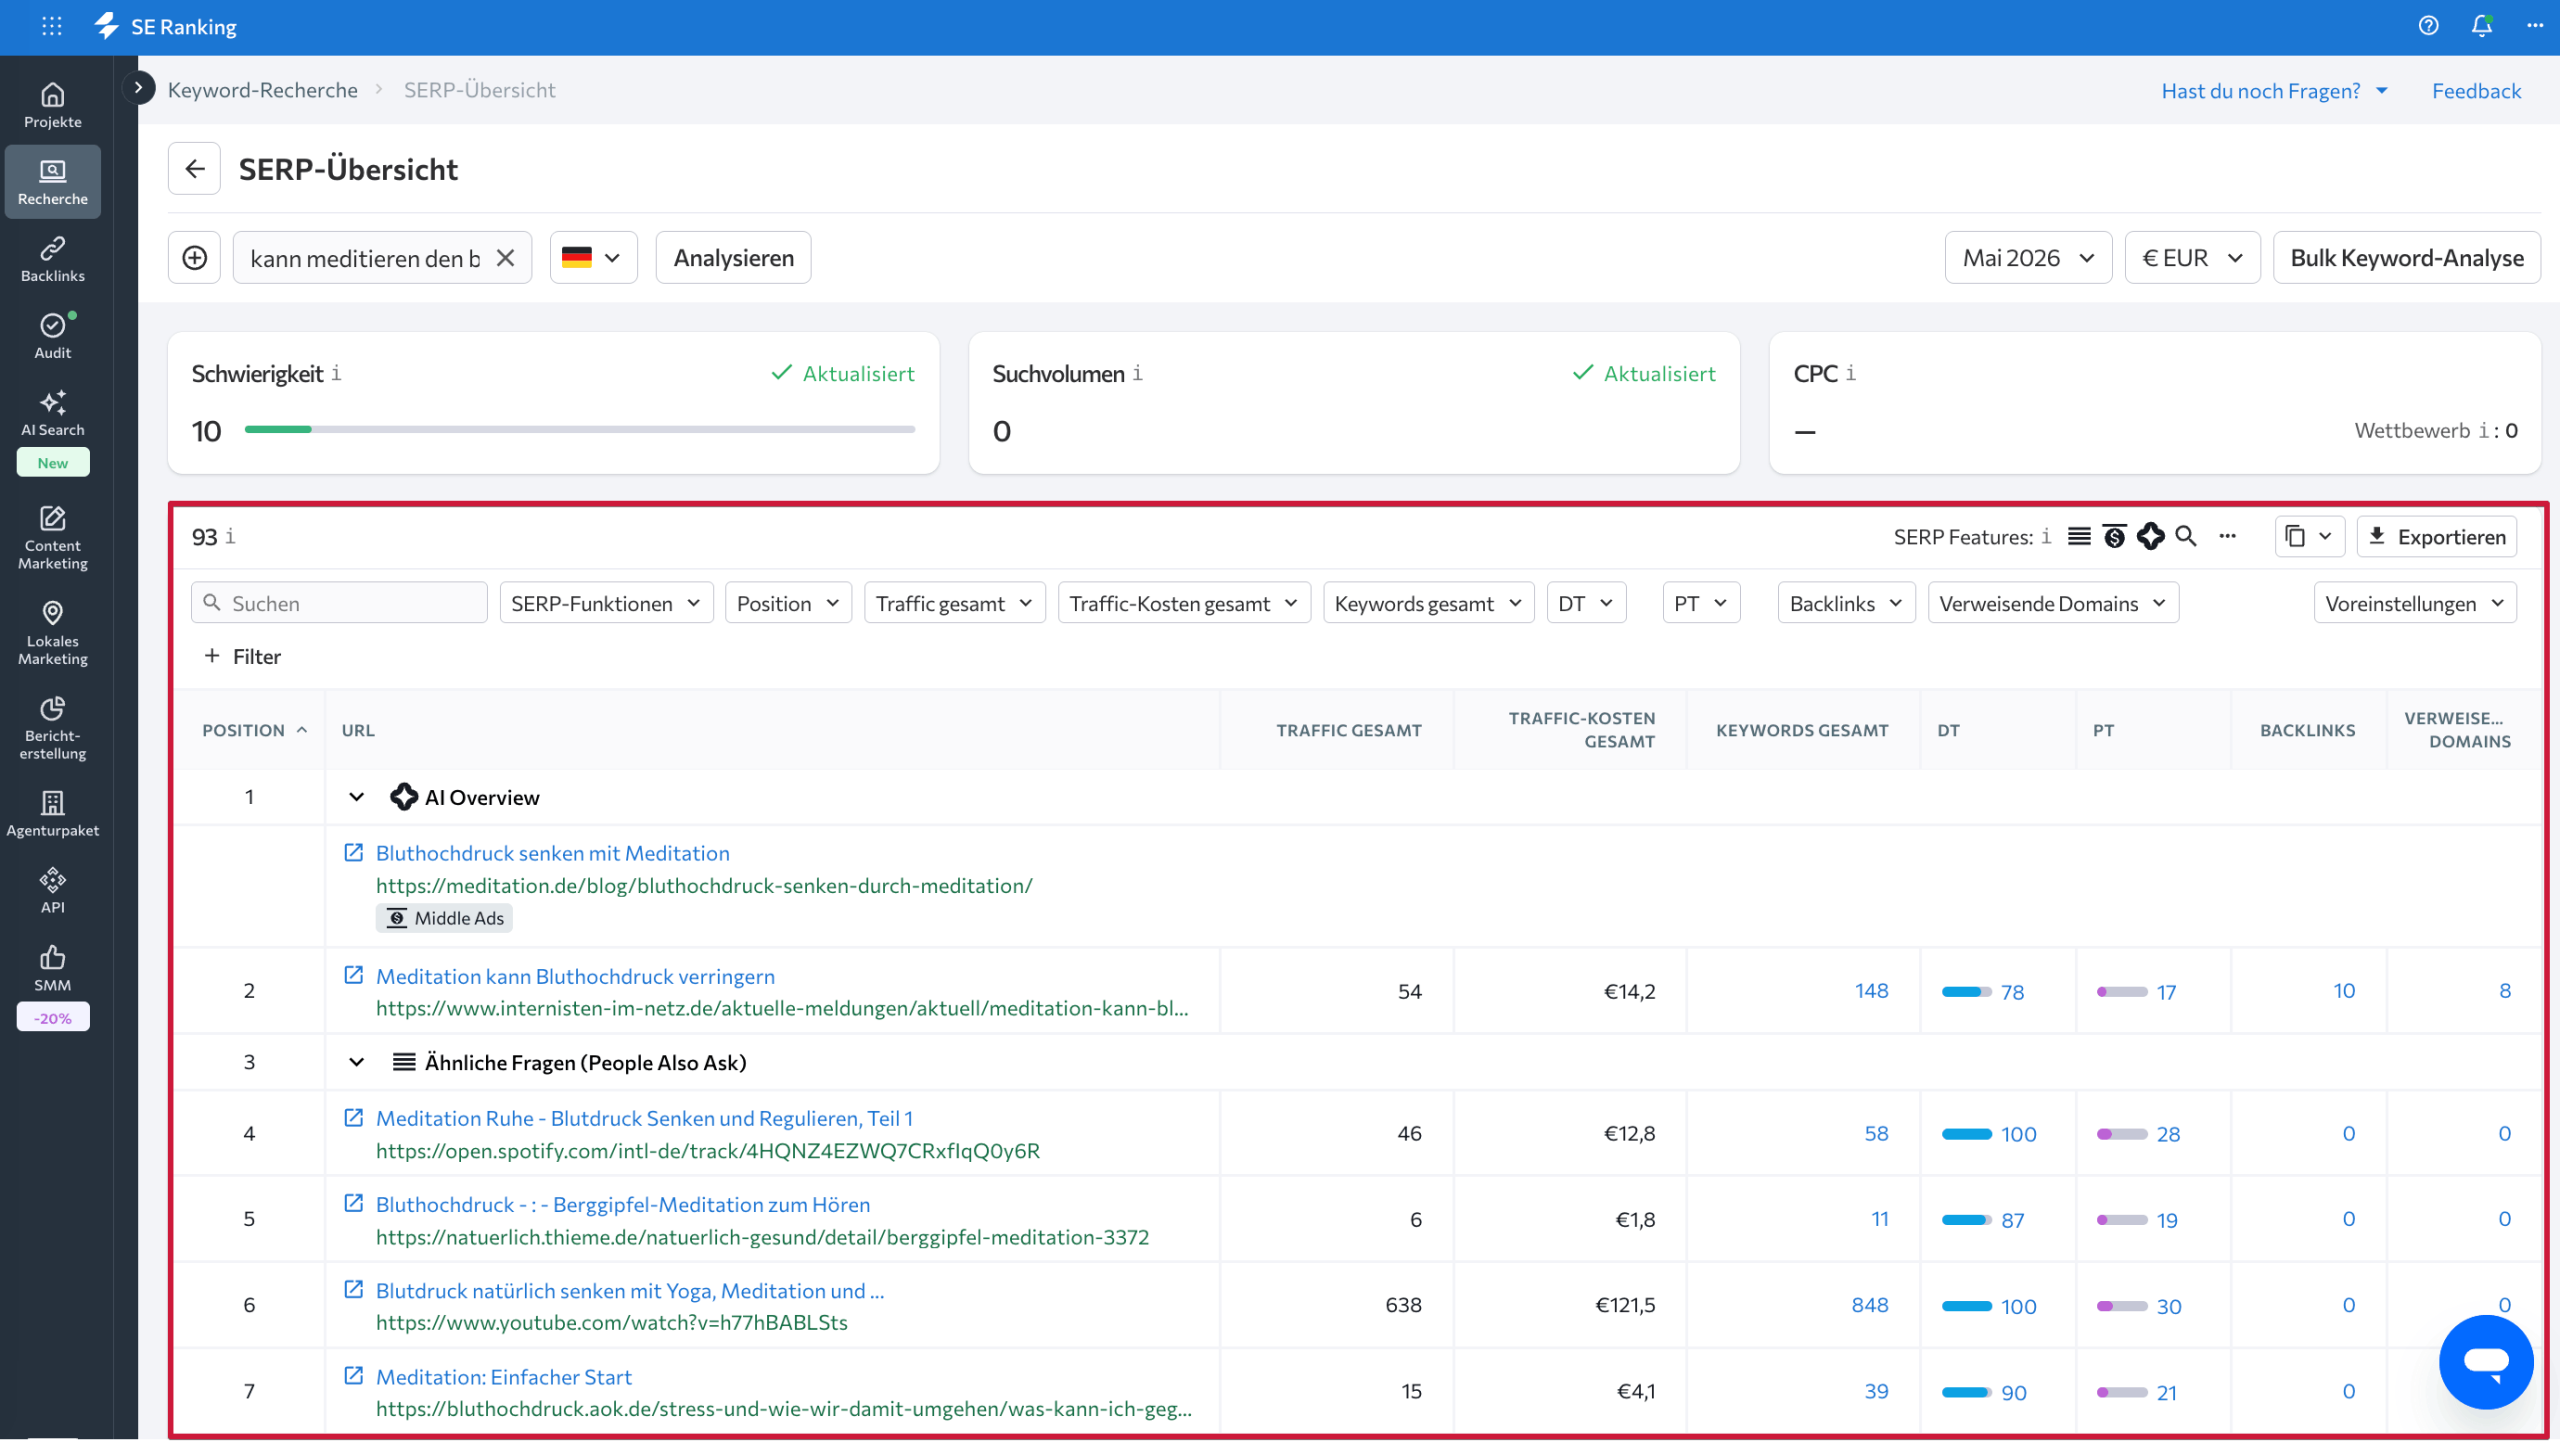
Task: Click keywords count 148 for internisten-im-netz
Action: coord(1871,991)
